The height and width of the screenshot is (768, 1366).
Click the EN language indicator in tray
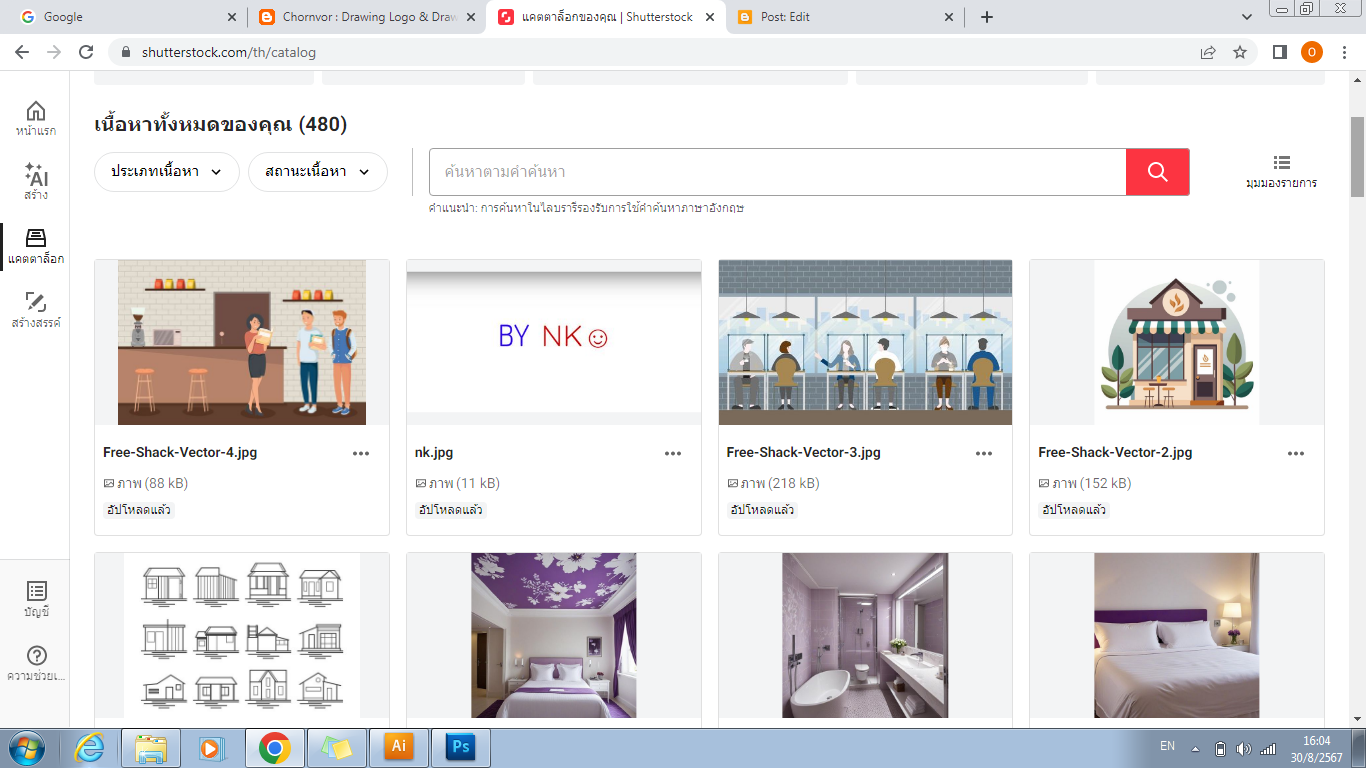[x=1167, y=746]
